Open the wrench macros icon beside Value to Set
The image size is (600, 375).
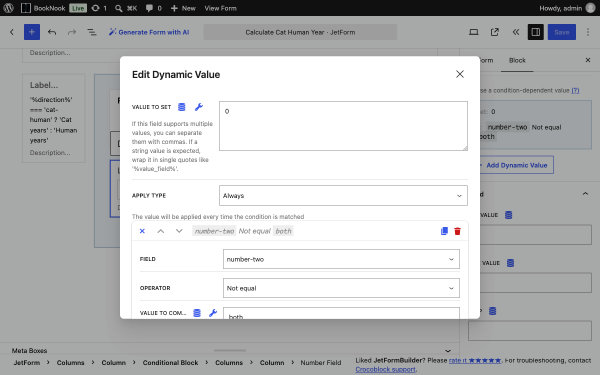199,107
